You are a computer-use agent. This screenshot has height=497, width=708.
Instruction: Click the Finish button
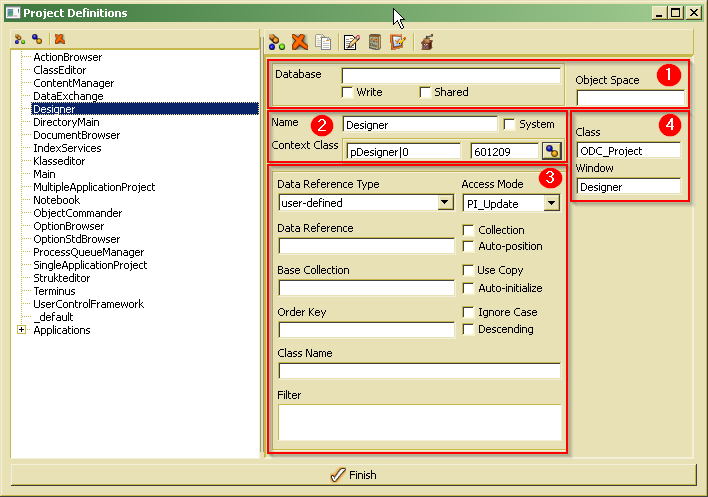pos(353,474)
